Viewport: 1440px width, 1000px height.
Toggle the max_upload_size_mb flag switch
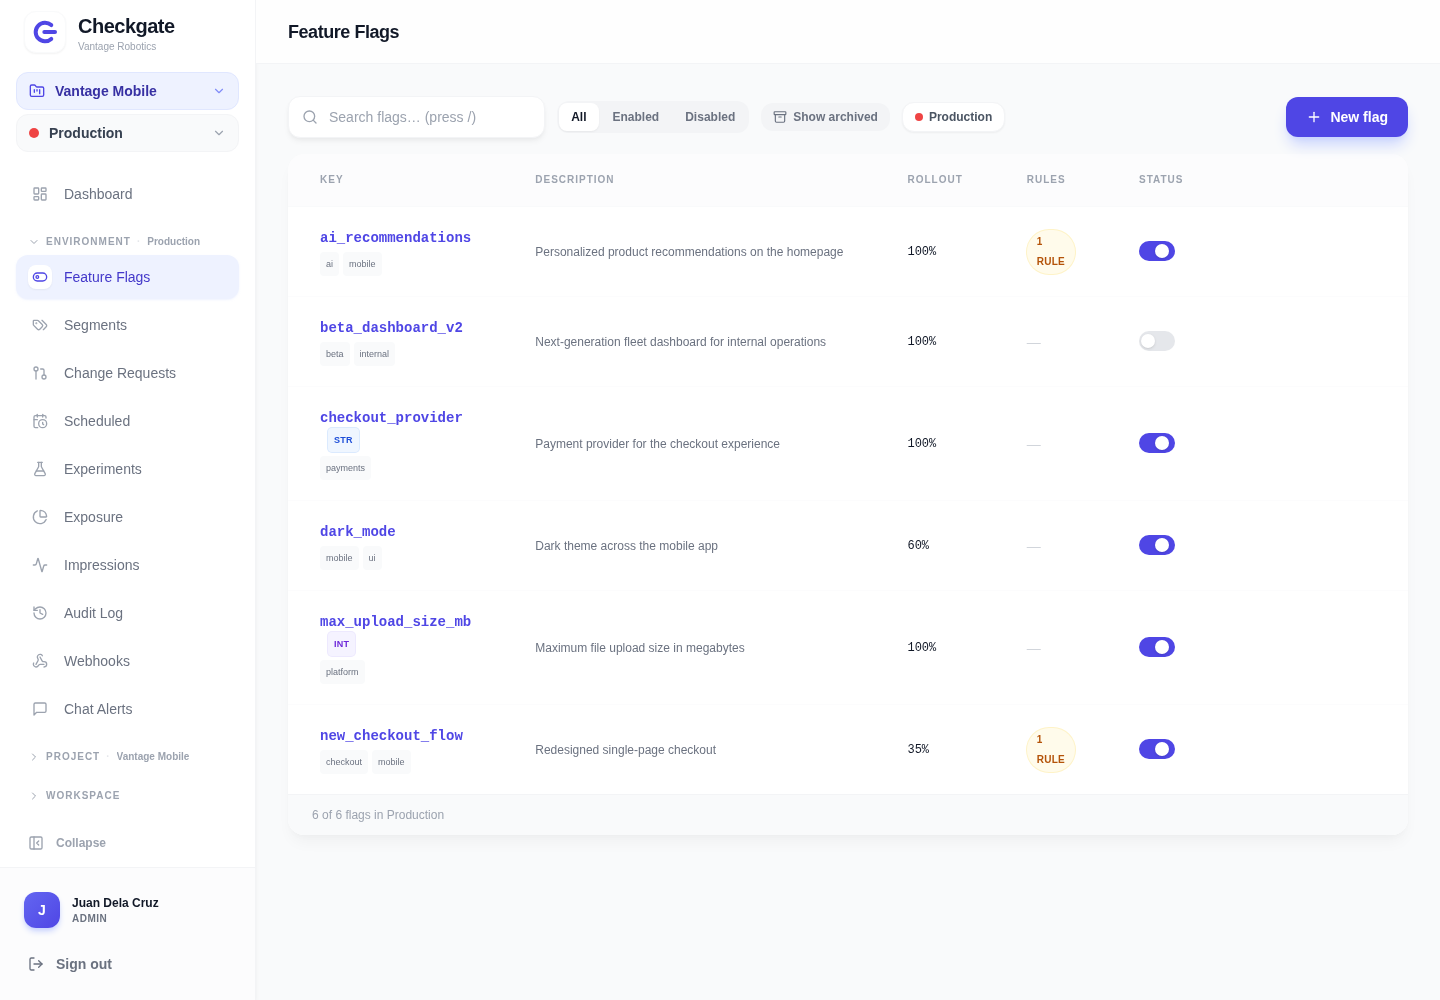click(x=1157, y=647)
